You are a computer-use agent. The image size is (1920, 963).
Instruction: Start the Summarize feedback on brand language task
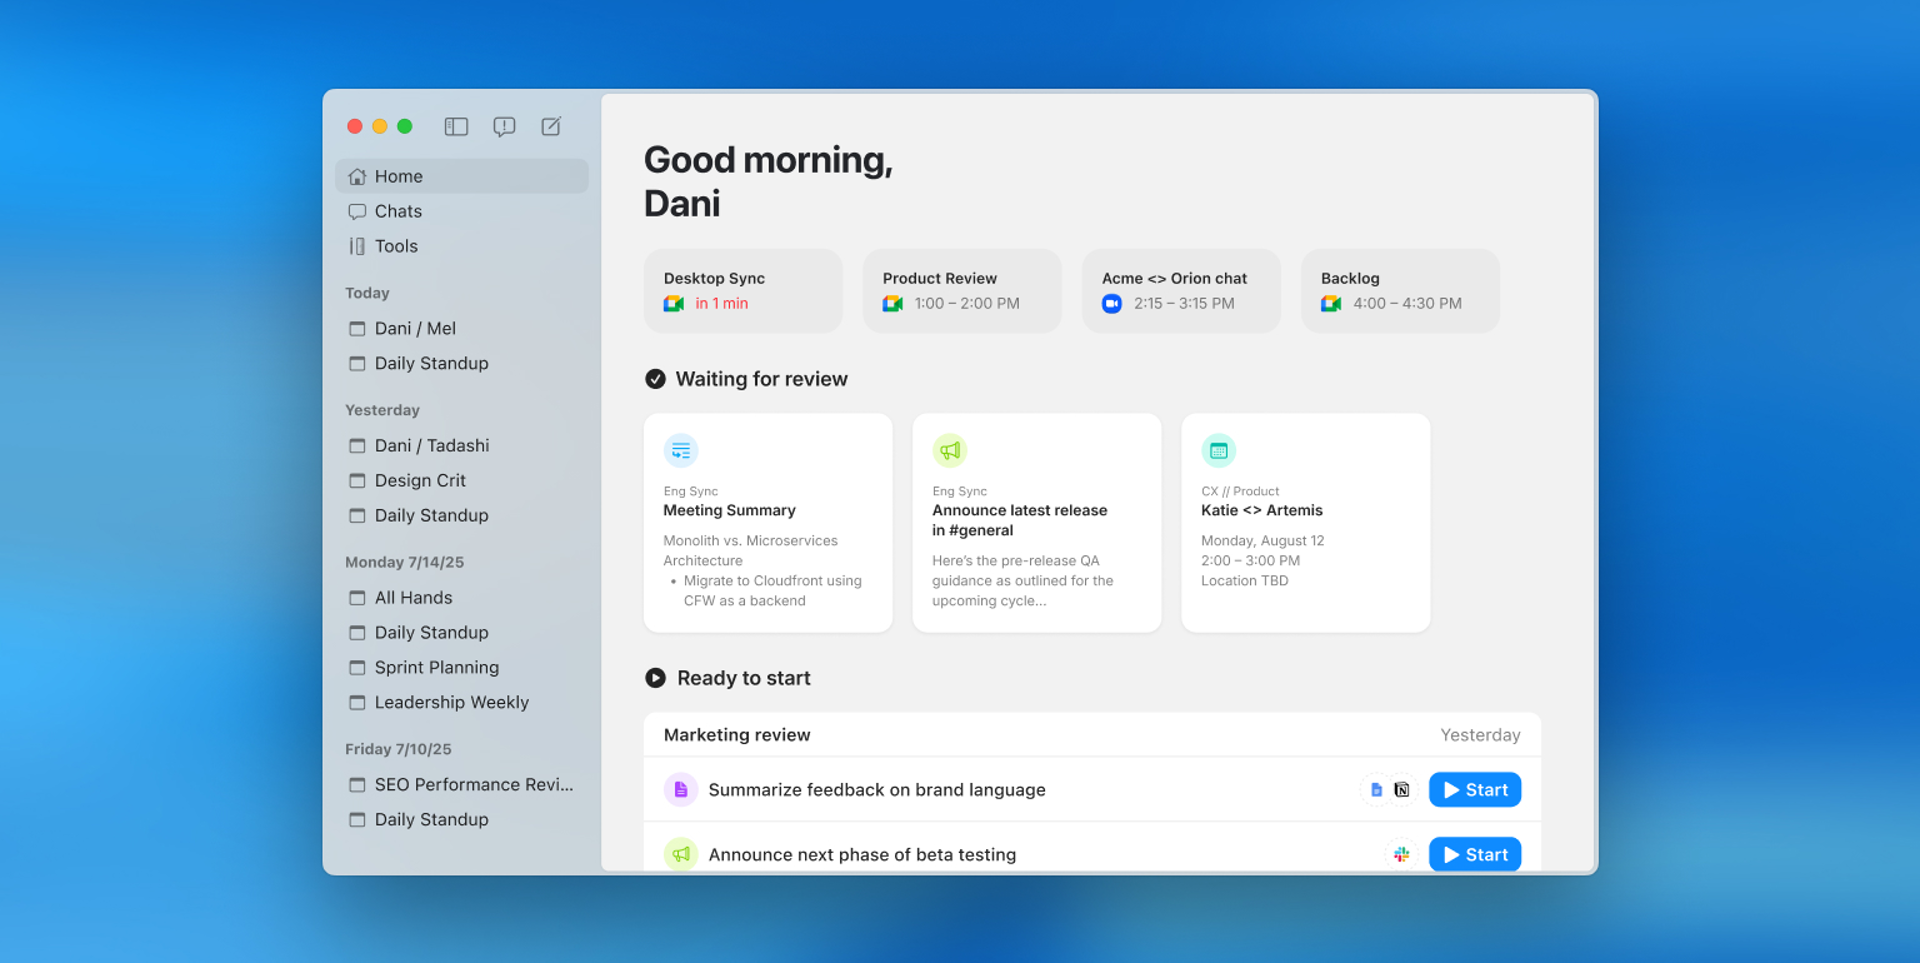[x=1474, y=790]
